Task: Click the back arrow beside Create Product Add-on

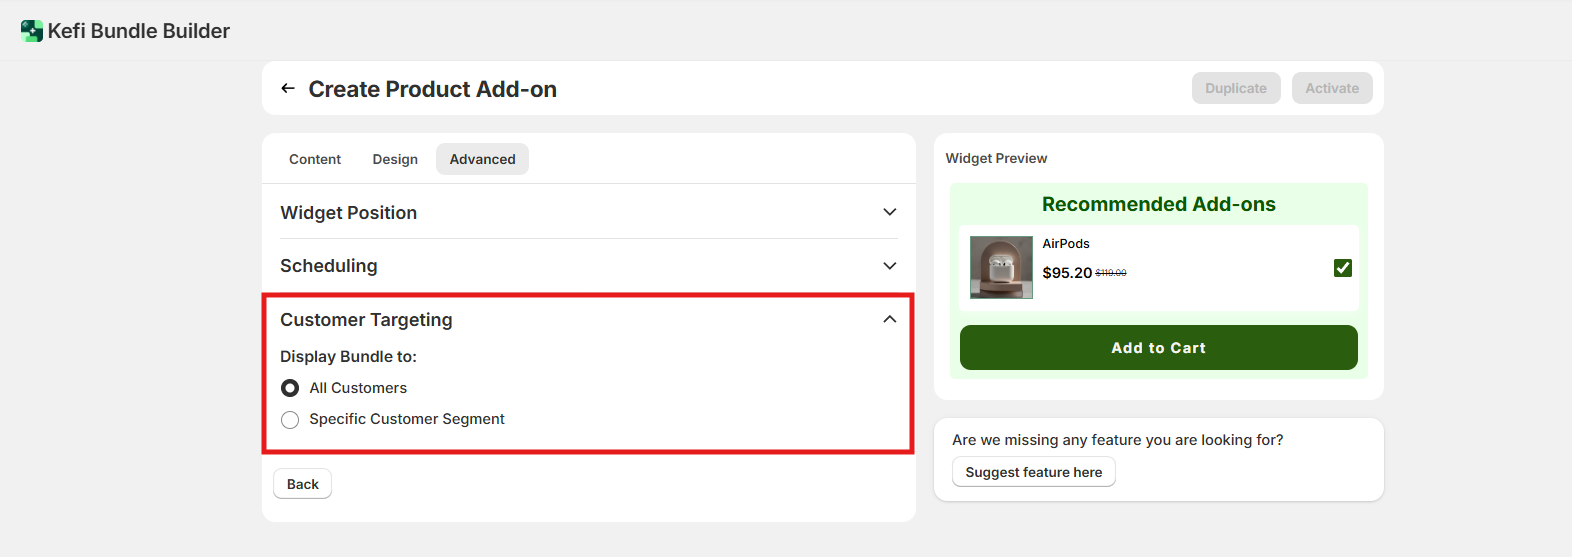Action: point(288,89)
